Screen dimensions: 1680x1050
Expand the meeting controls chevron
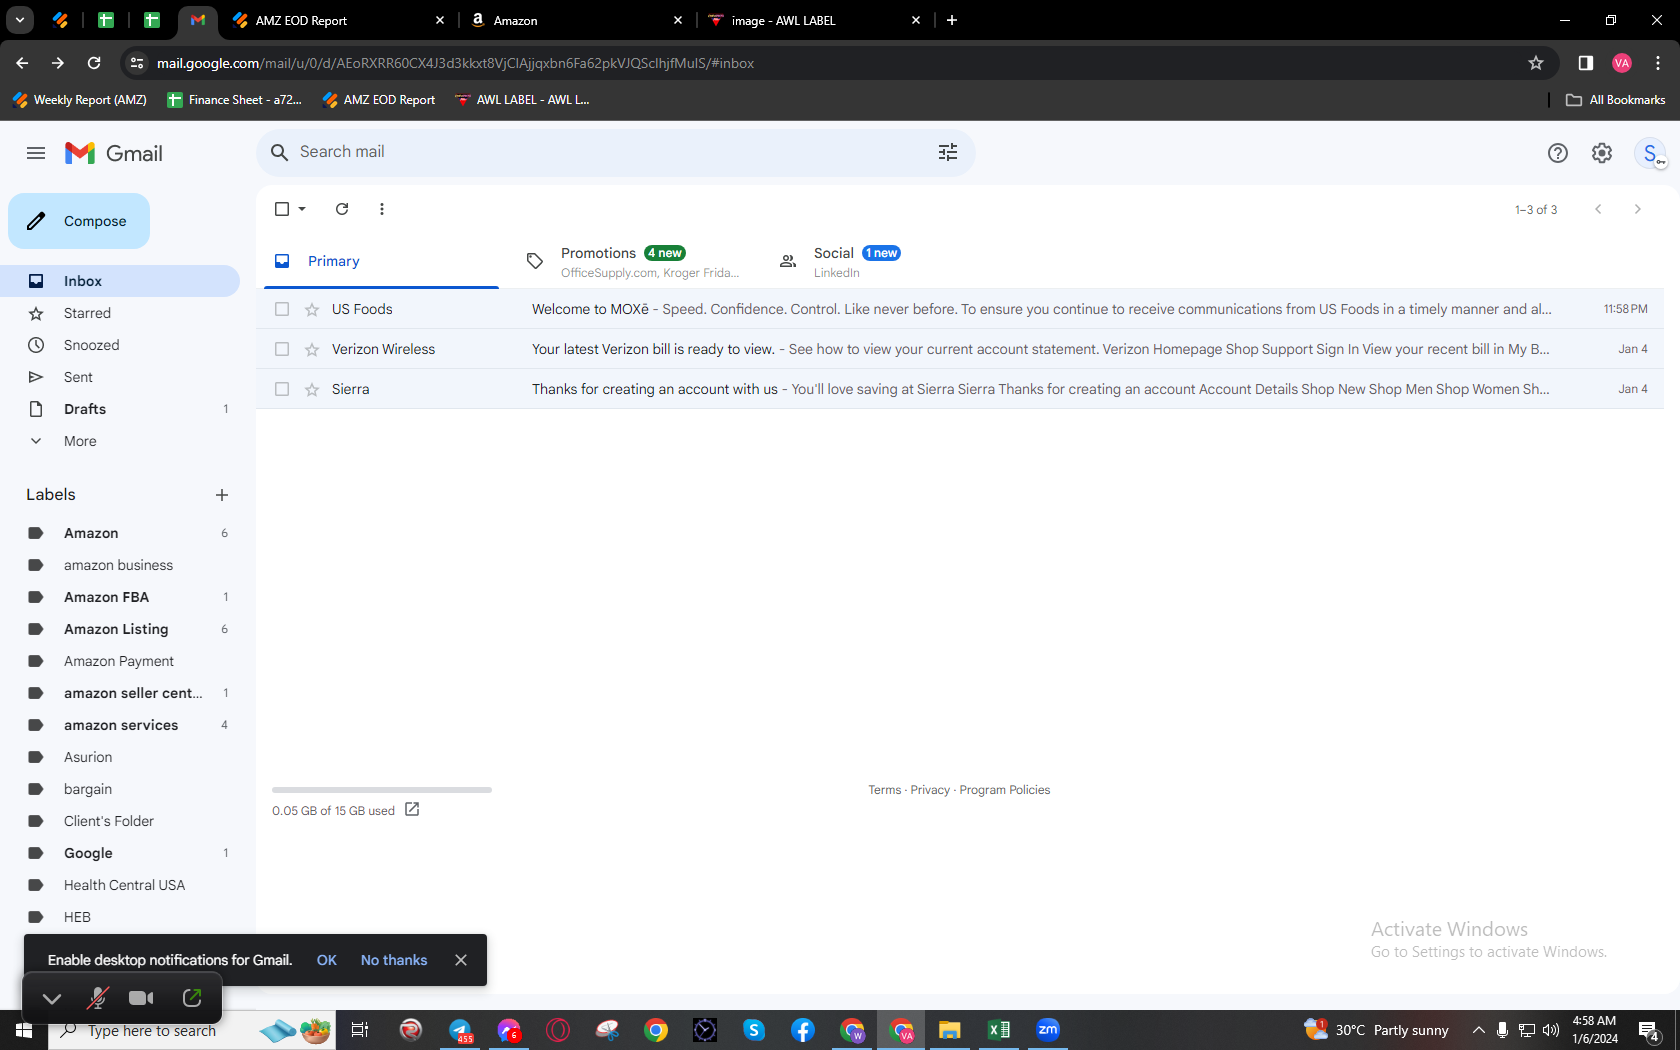pos(52,998)
